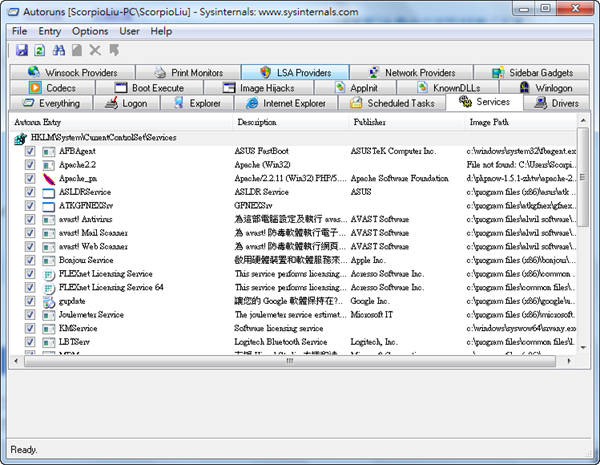Click the Save toolbar icon
Viewport: 600px width, 465px height.
(x=20, y=49)
